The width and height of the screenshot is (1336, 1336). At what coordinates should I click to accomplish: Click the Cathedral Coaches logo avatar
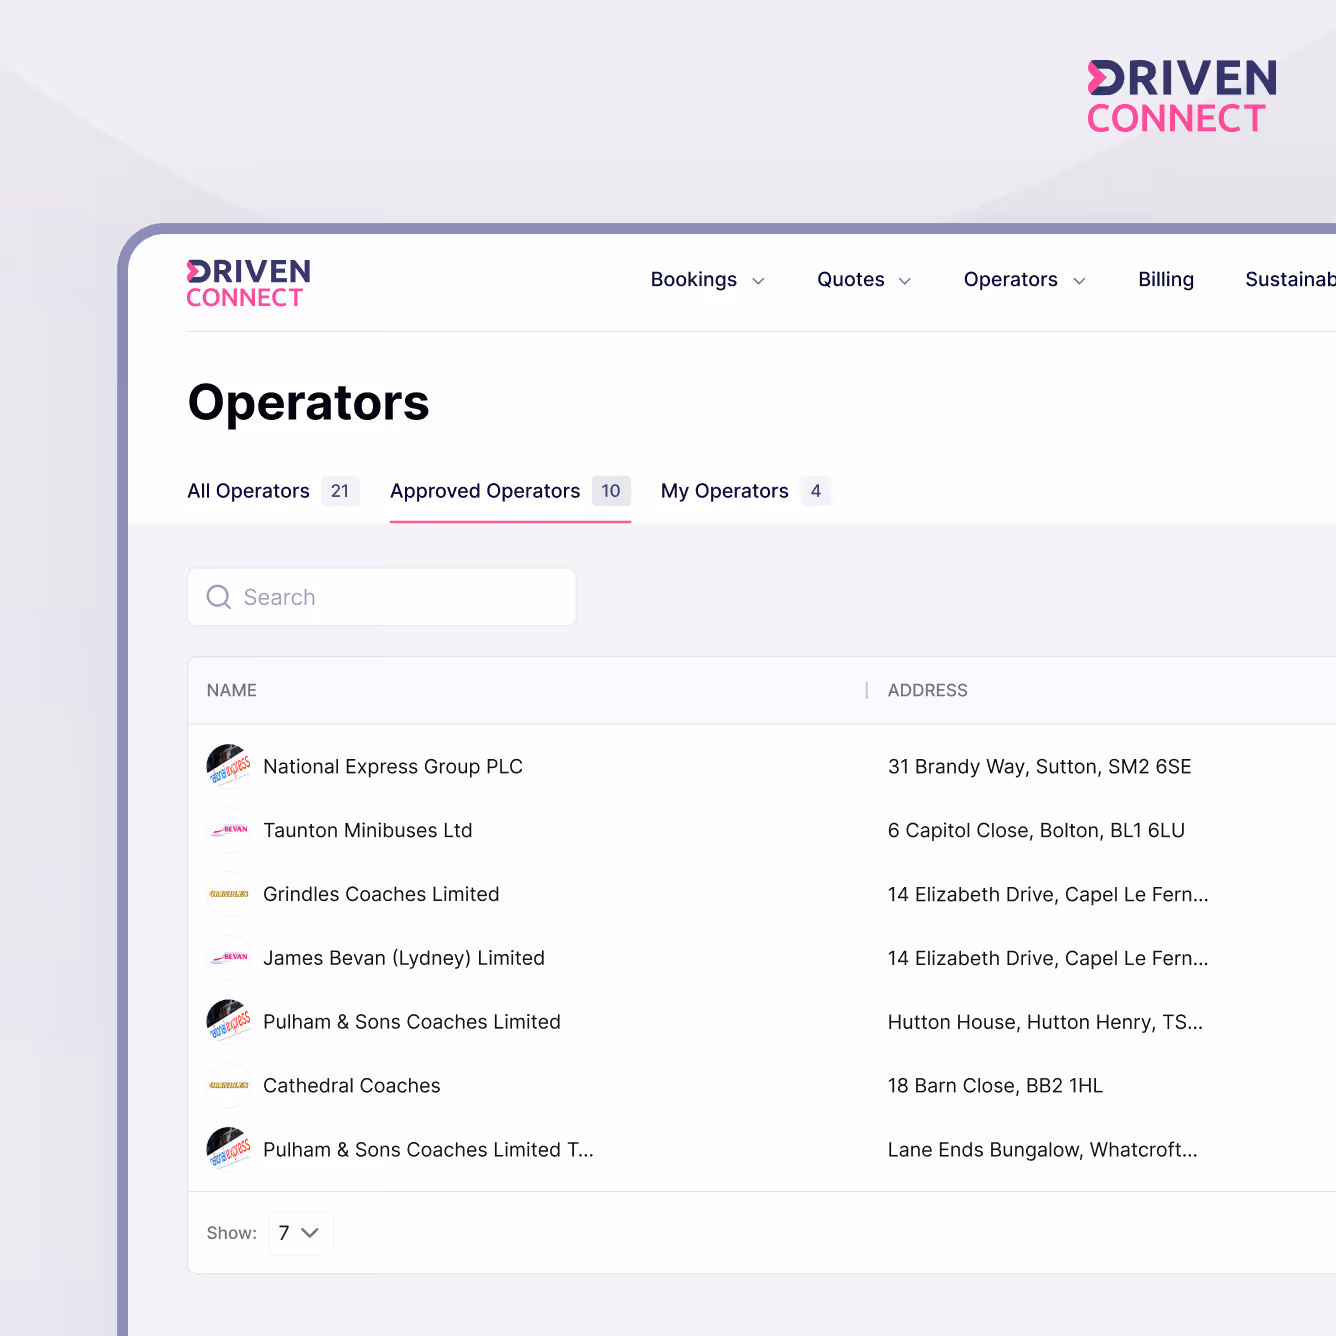pyautogui.click(x=229, y=1086)
